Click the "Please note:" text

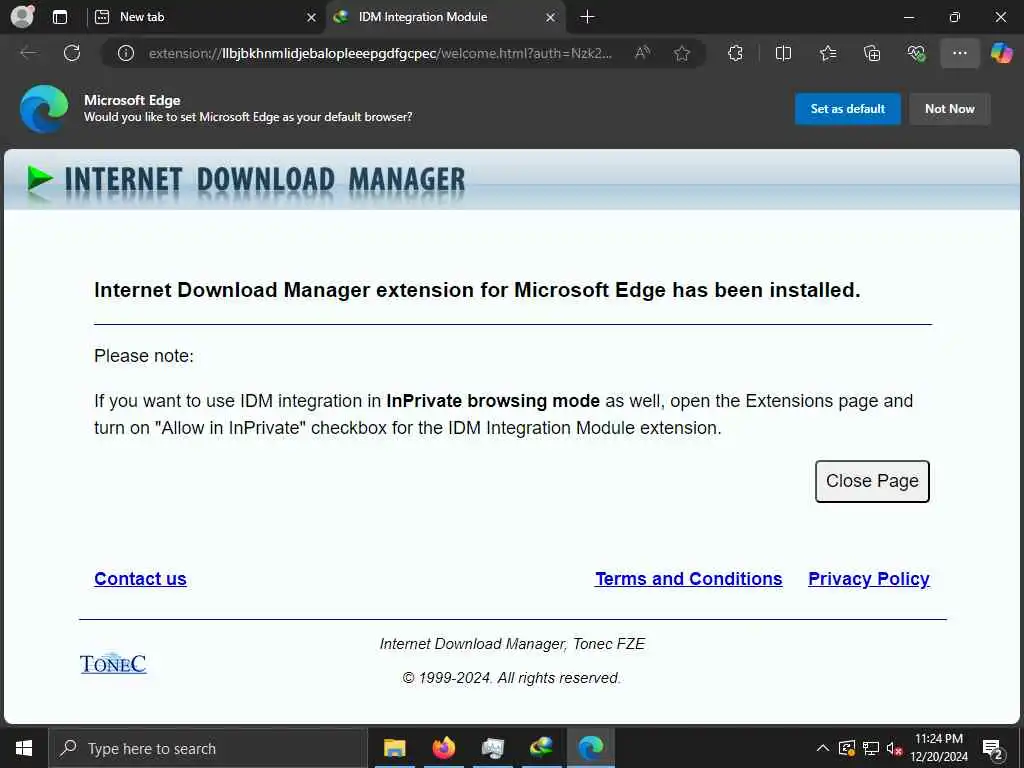click(x=144, y=356)
